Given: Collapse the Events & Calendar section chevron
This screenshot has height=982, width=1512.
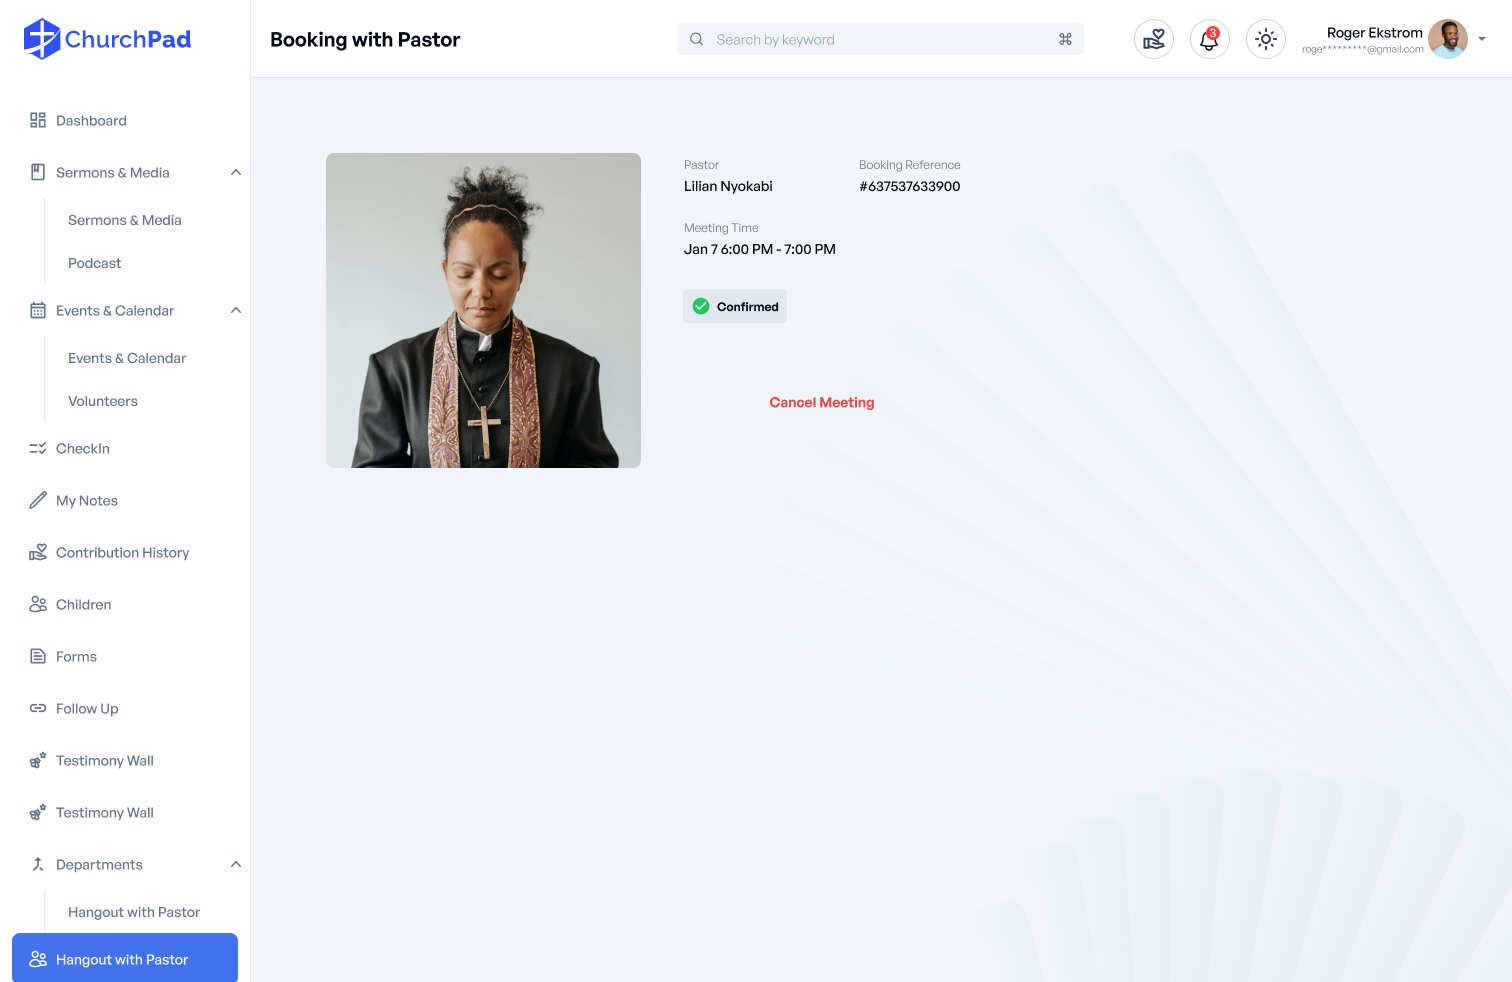Looking at the screenshot, I should click(236, 310).
